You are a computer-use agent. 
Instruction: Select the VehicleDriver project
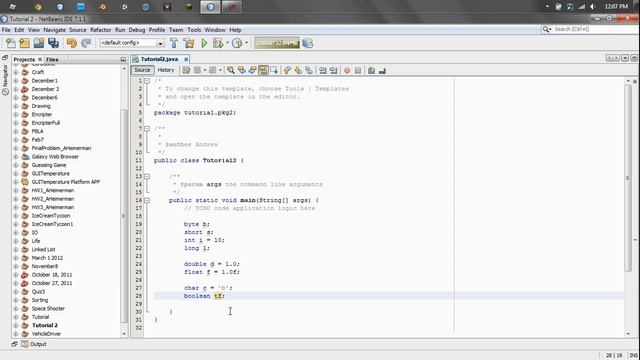click(x=46, y=334)
